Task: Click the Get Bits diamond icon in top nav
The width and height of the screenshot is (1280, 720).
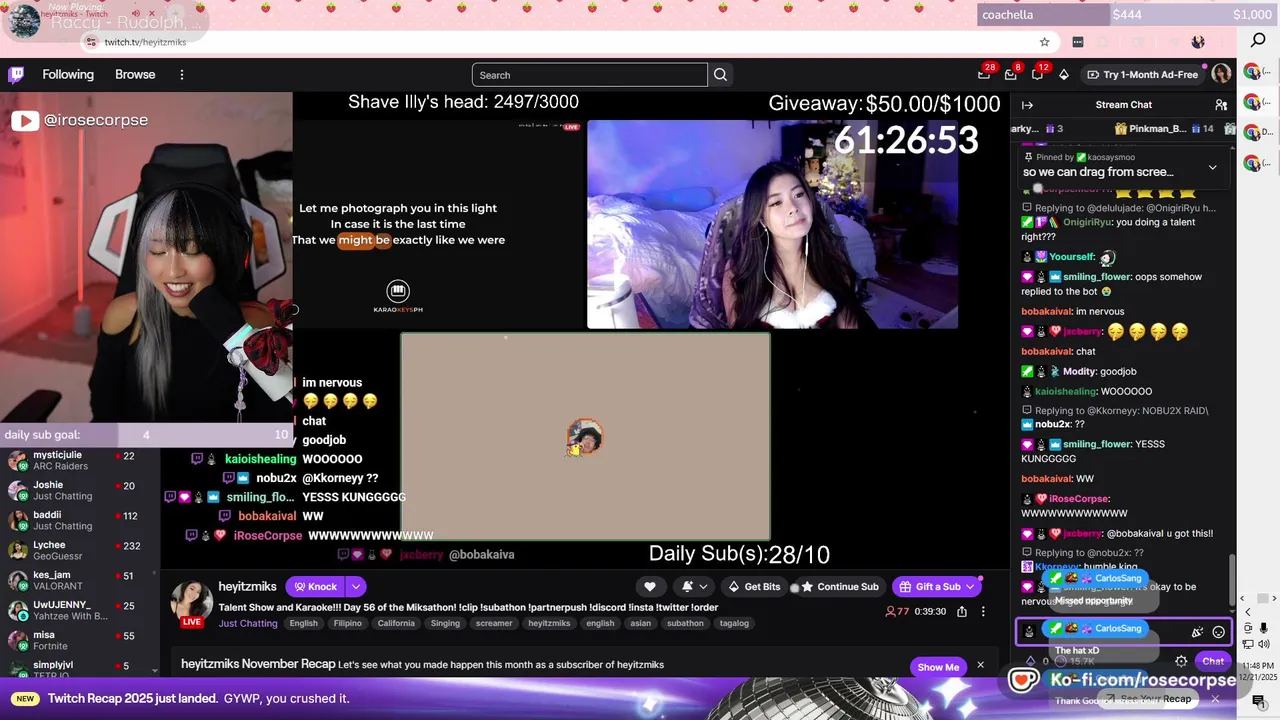Action: click(1064, 75)
